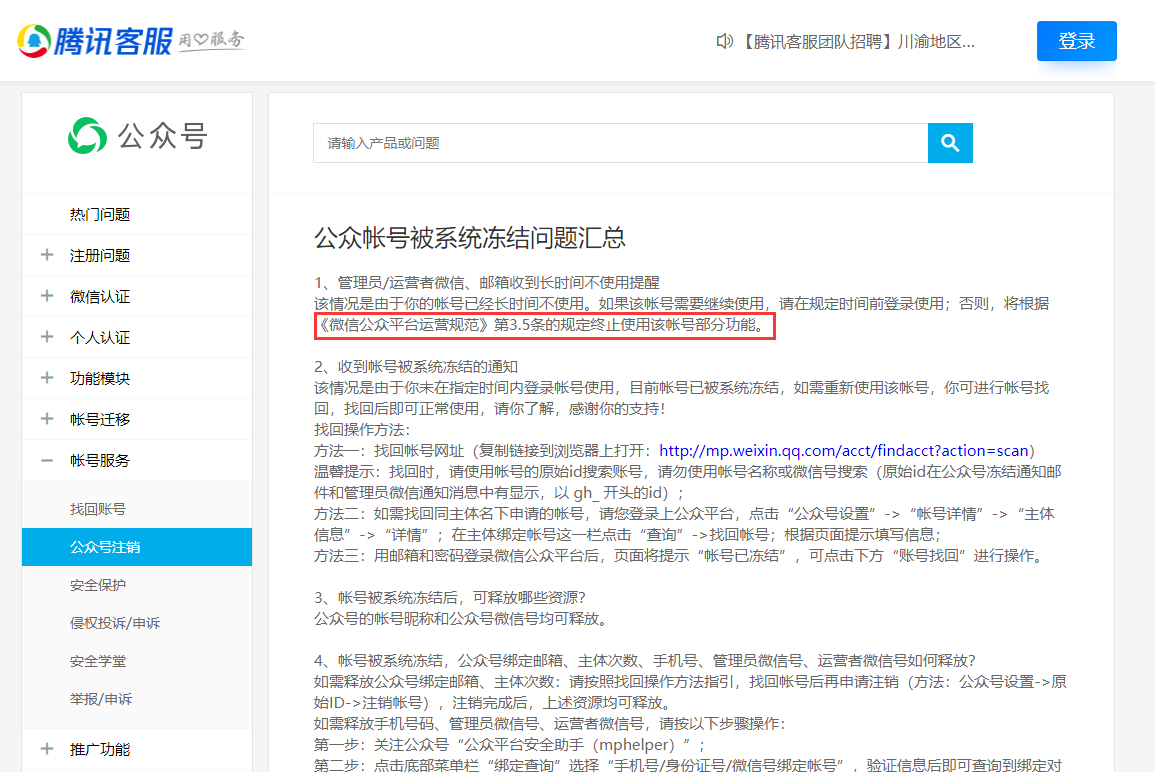Image resolution: width=1155 pixels, height=772 pixels.
Task: Click the article title 公众帐号被系统冻结问题汇总
Action: [x=470, y=238]
